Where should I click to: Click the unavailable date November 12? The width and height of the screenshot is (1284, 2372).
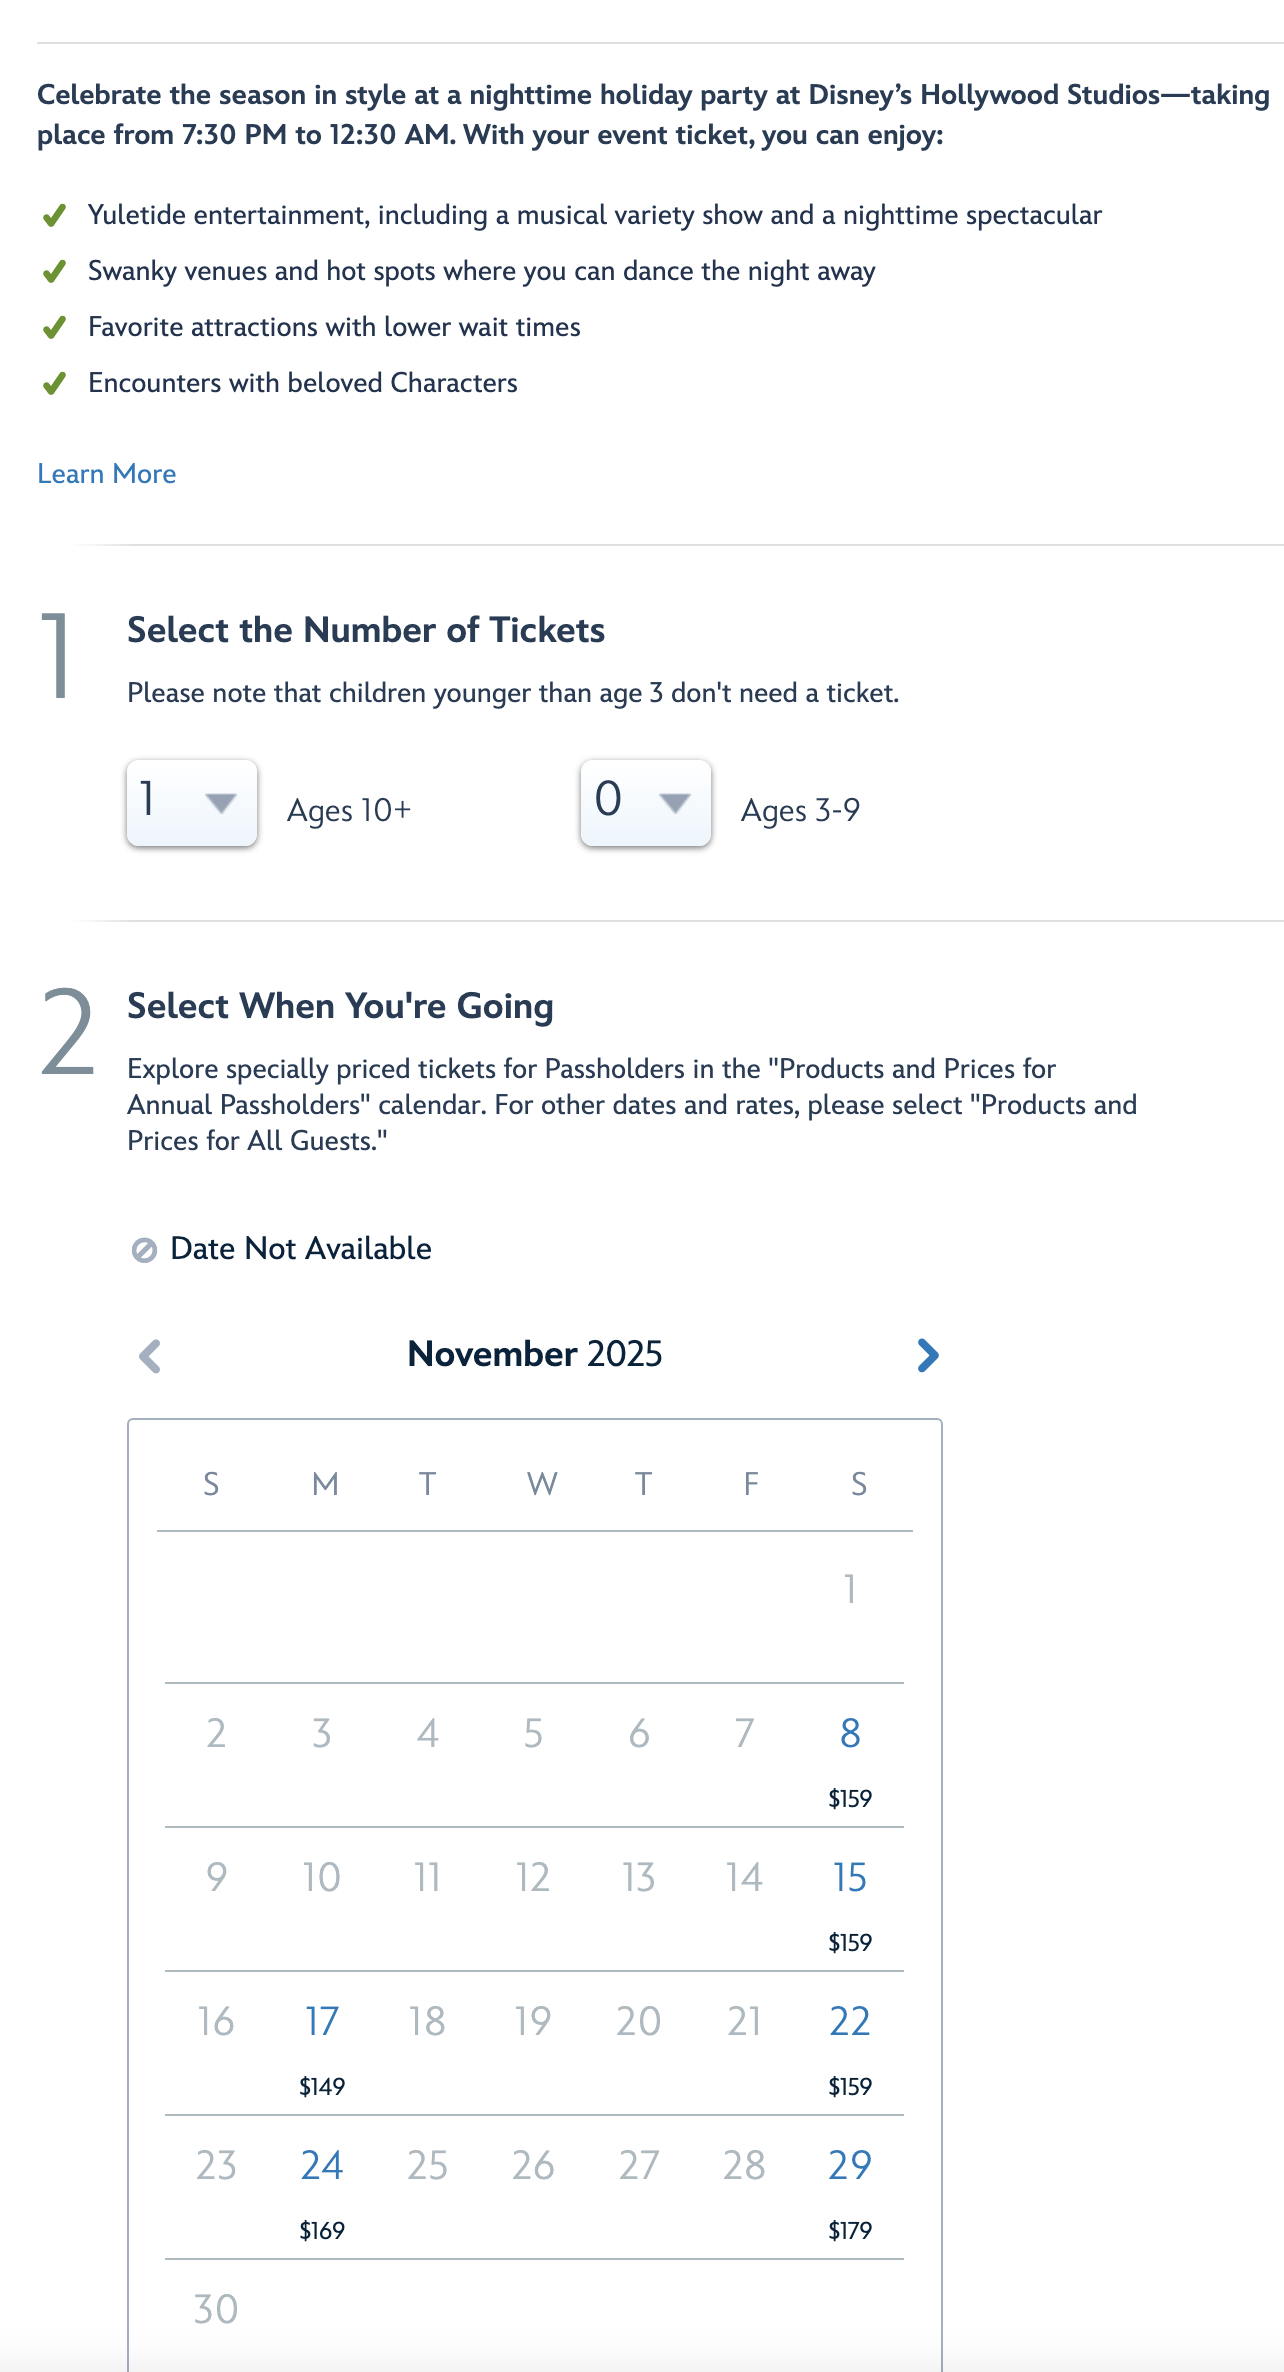pos(533,1878)
